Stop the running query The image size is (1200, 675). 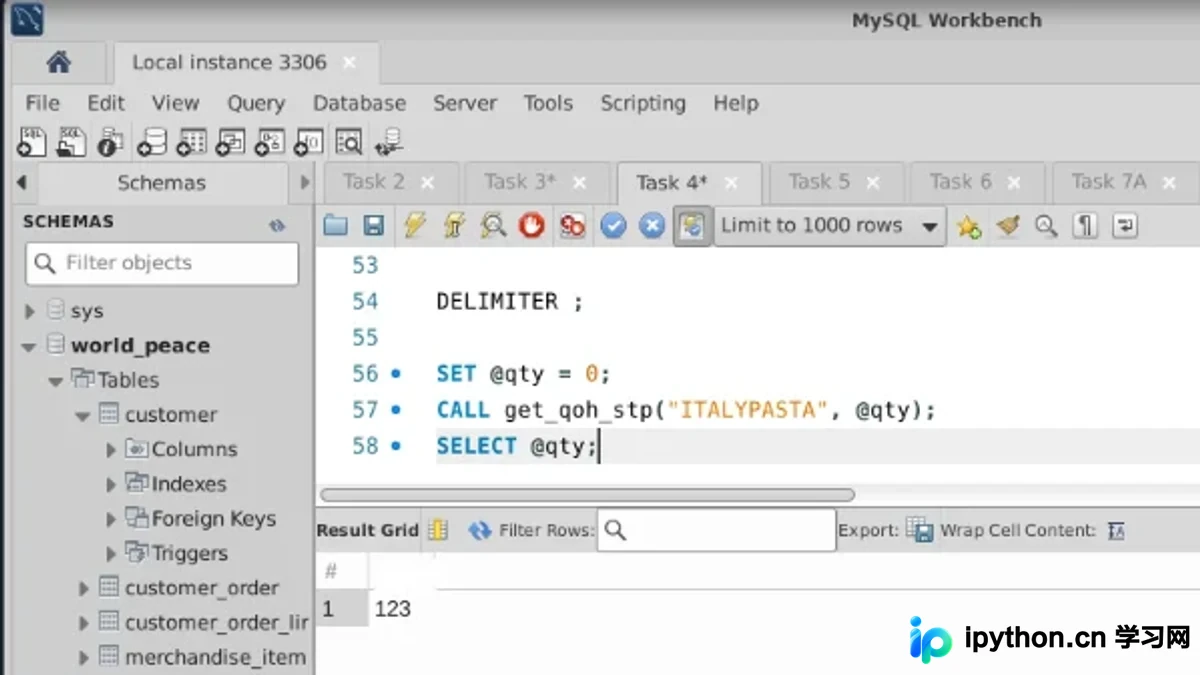[x=531, y=226]
